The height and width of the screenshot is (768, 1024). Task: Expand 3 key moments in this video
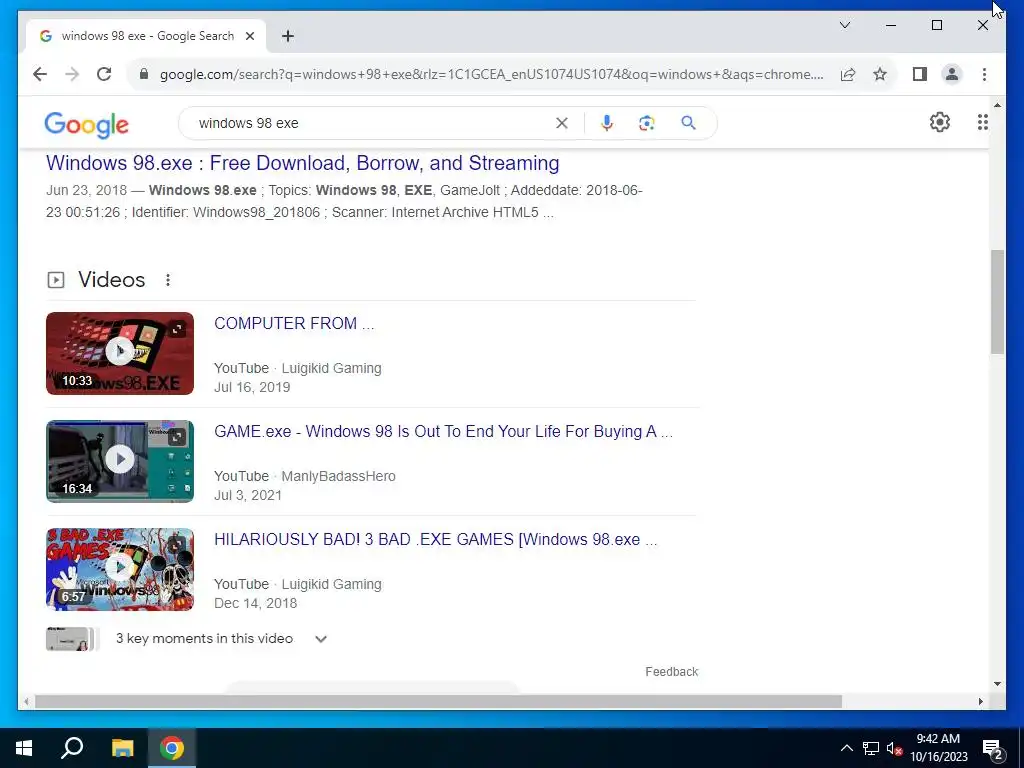click(x=321, y=639)
